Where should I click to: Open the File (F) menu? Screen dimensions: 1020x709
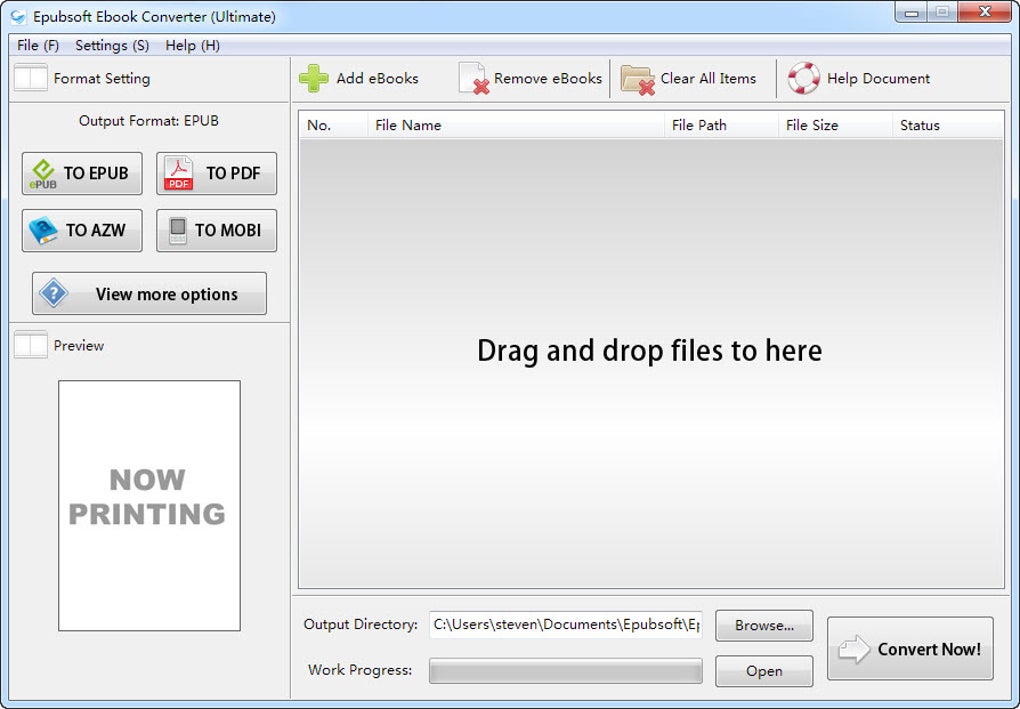pyautogui.click(x=38, y=46)
